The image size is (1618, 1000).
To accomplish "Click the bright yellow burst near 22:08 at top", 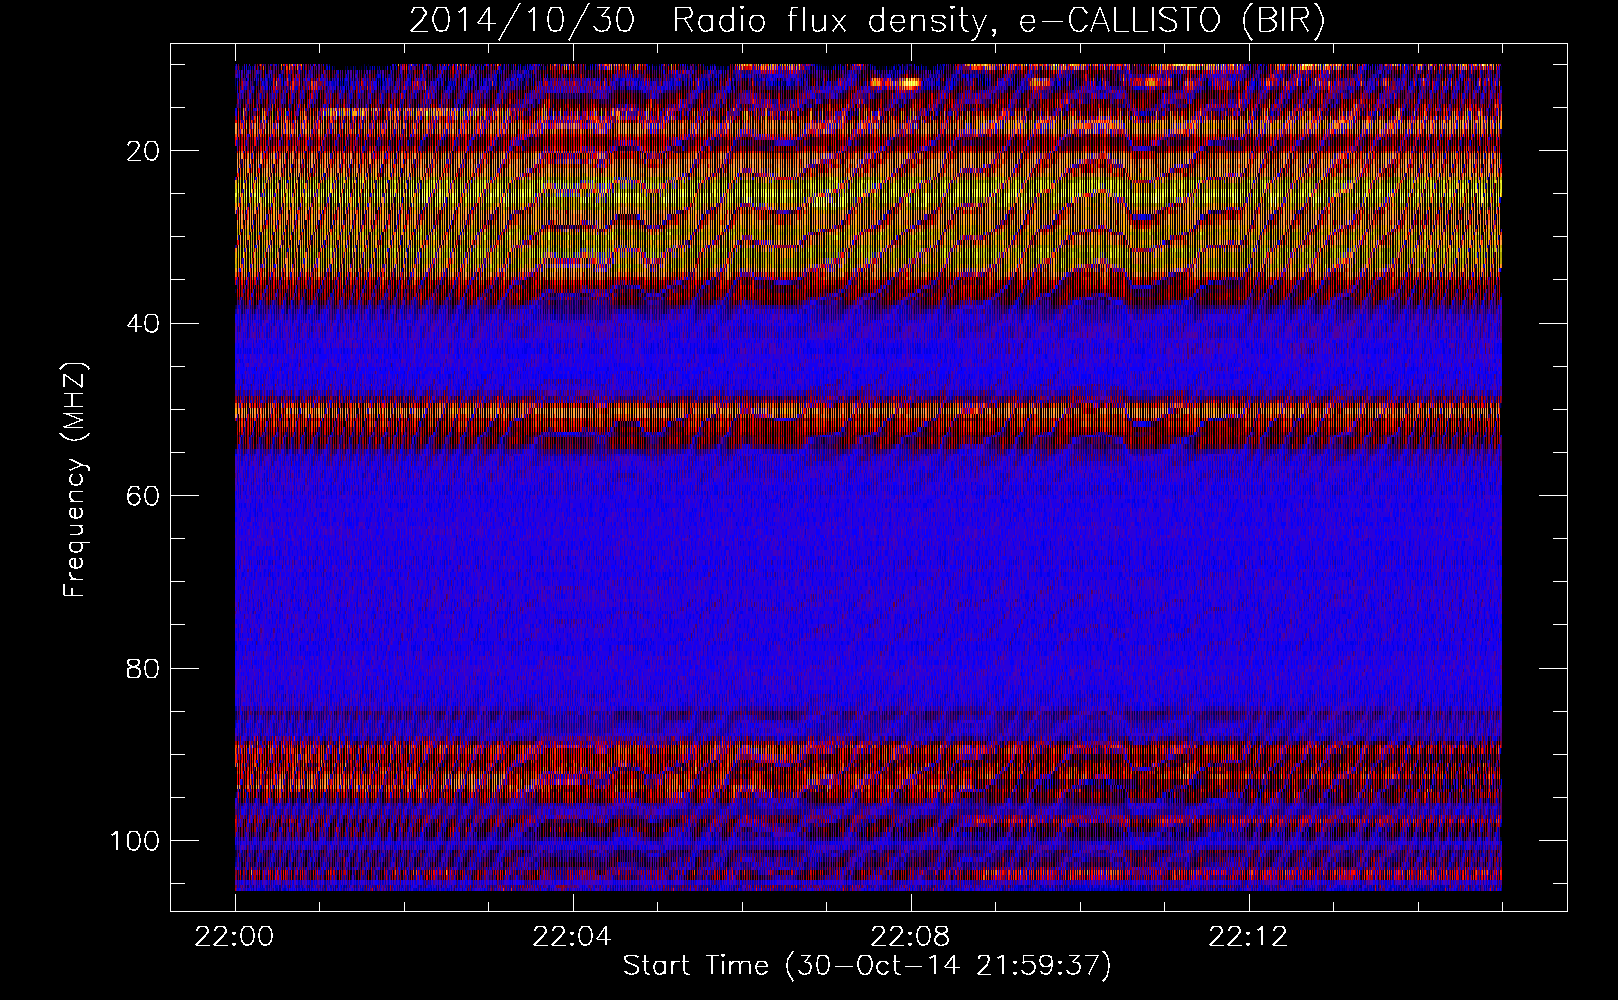I will [x=908, y=84].
